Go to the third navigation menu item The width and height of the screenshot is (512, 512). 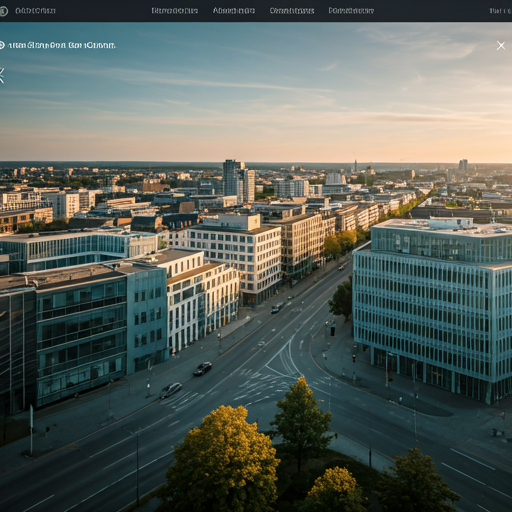pos(292,11)
